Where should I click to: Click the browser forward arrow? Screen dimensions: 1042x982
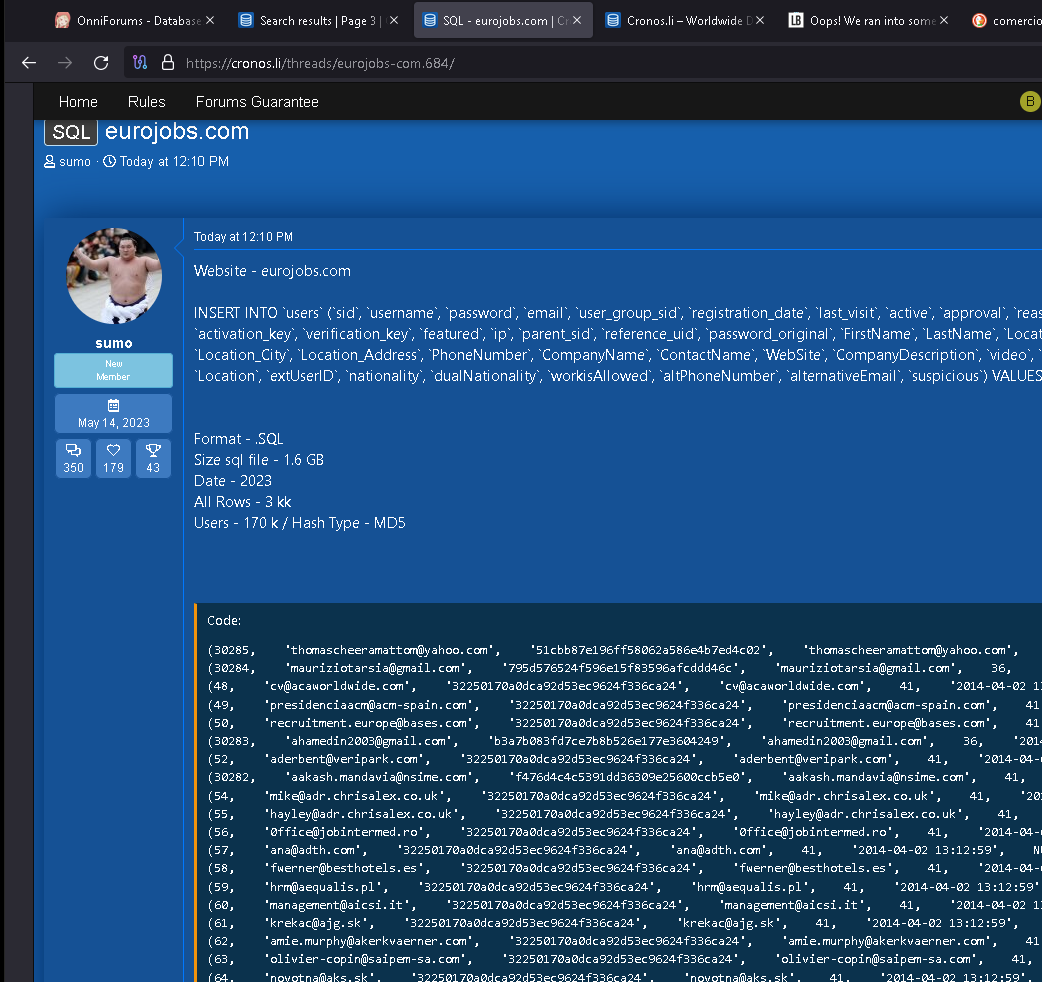pyautogui.click(x=65, y=63)
